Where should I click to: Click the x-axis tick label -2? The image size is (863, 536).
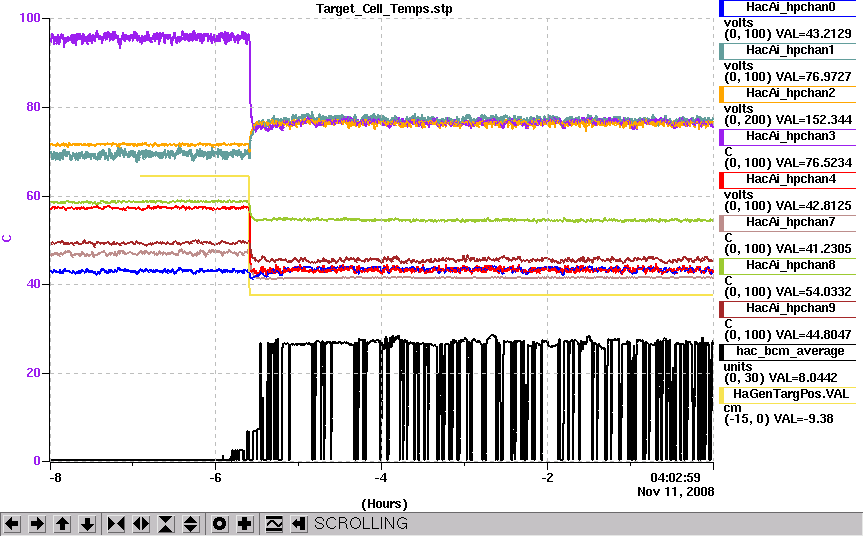click(547, 478)
